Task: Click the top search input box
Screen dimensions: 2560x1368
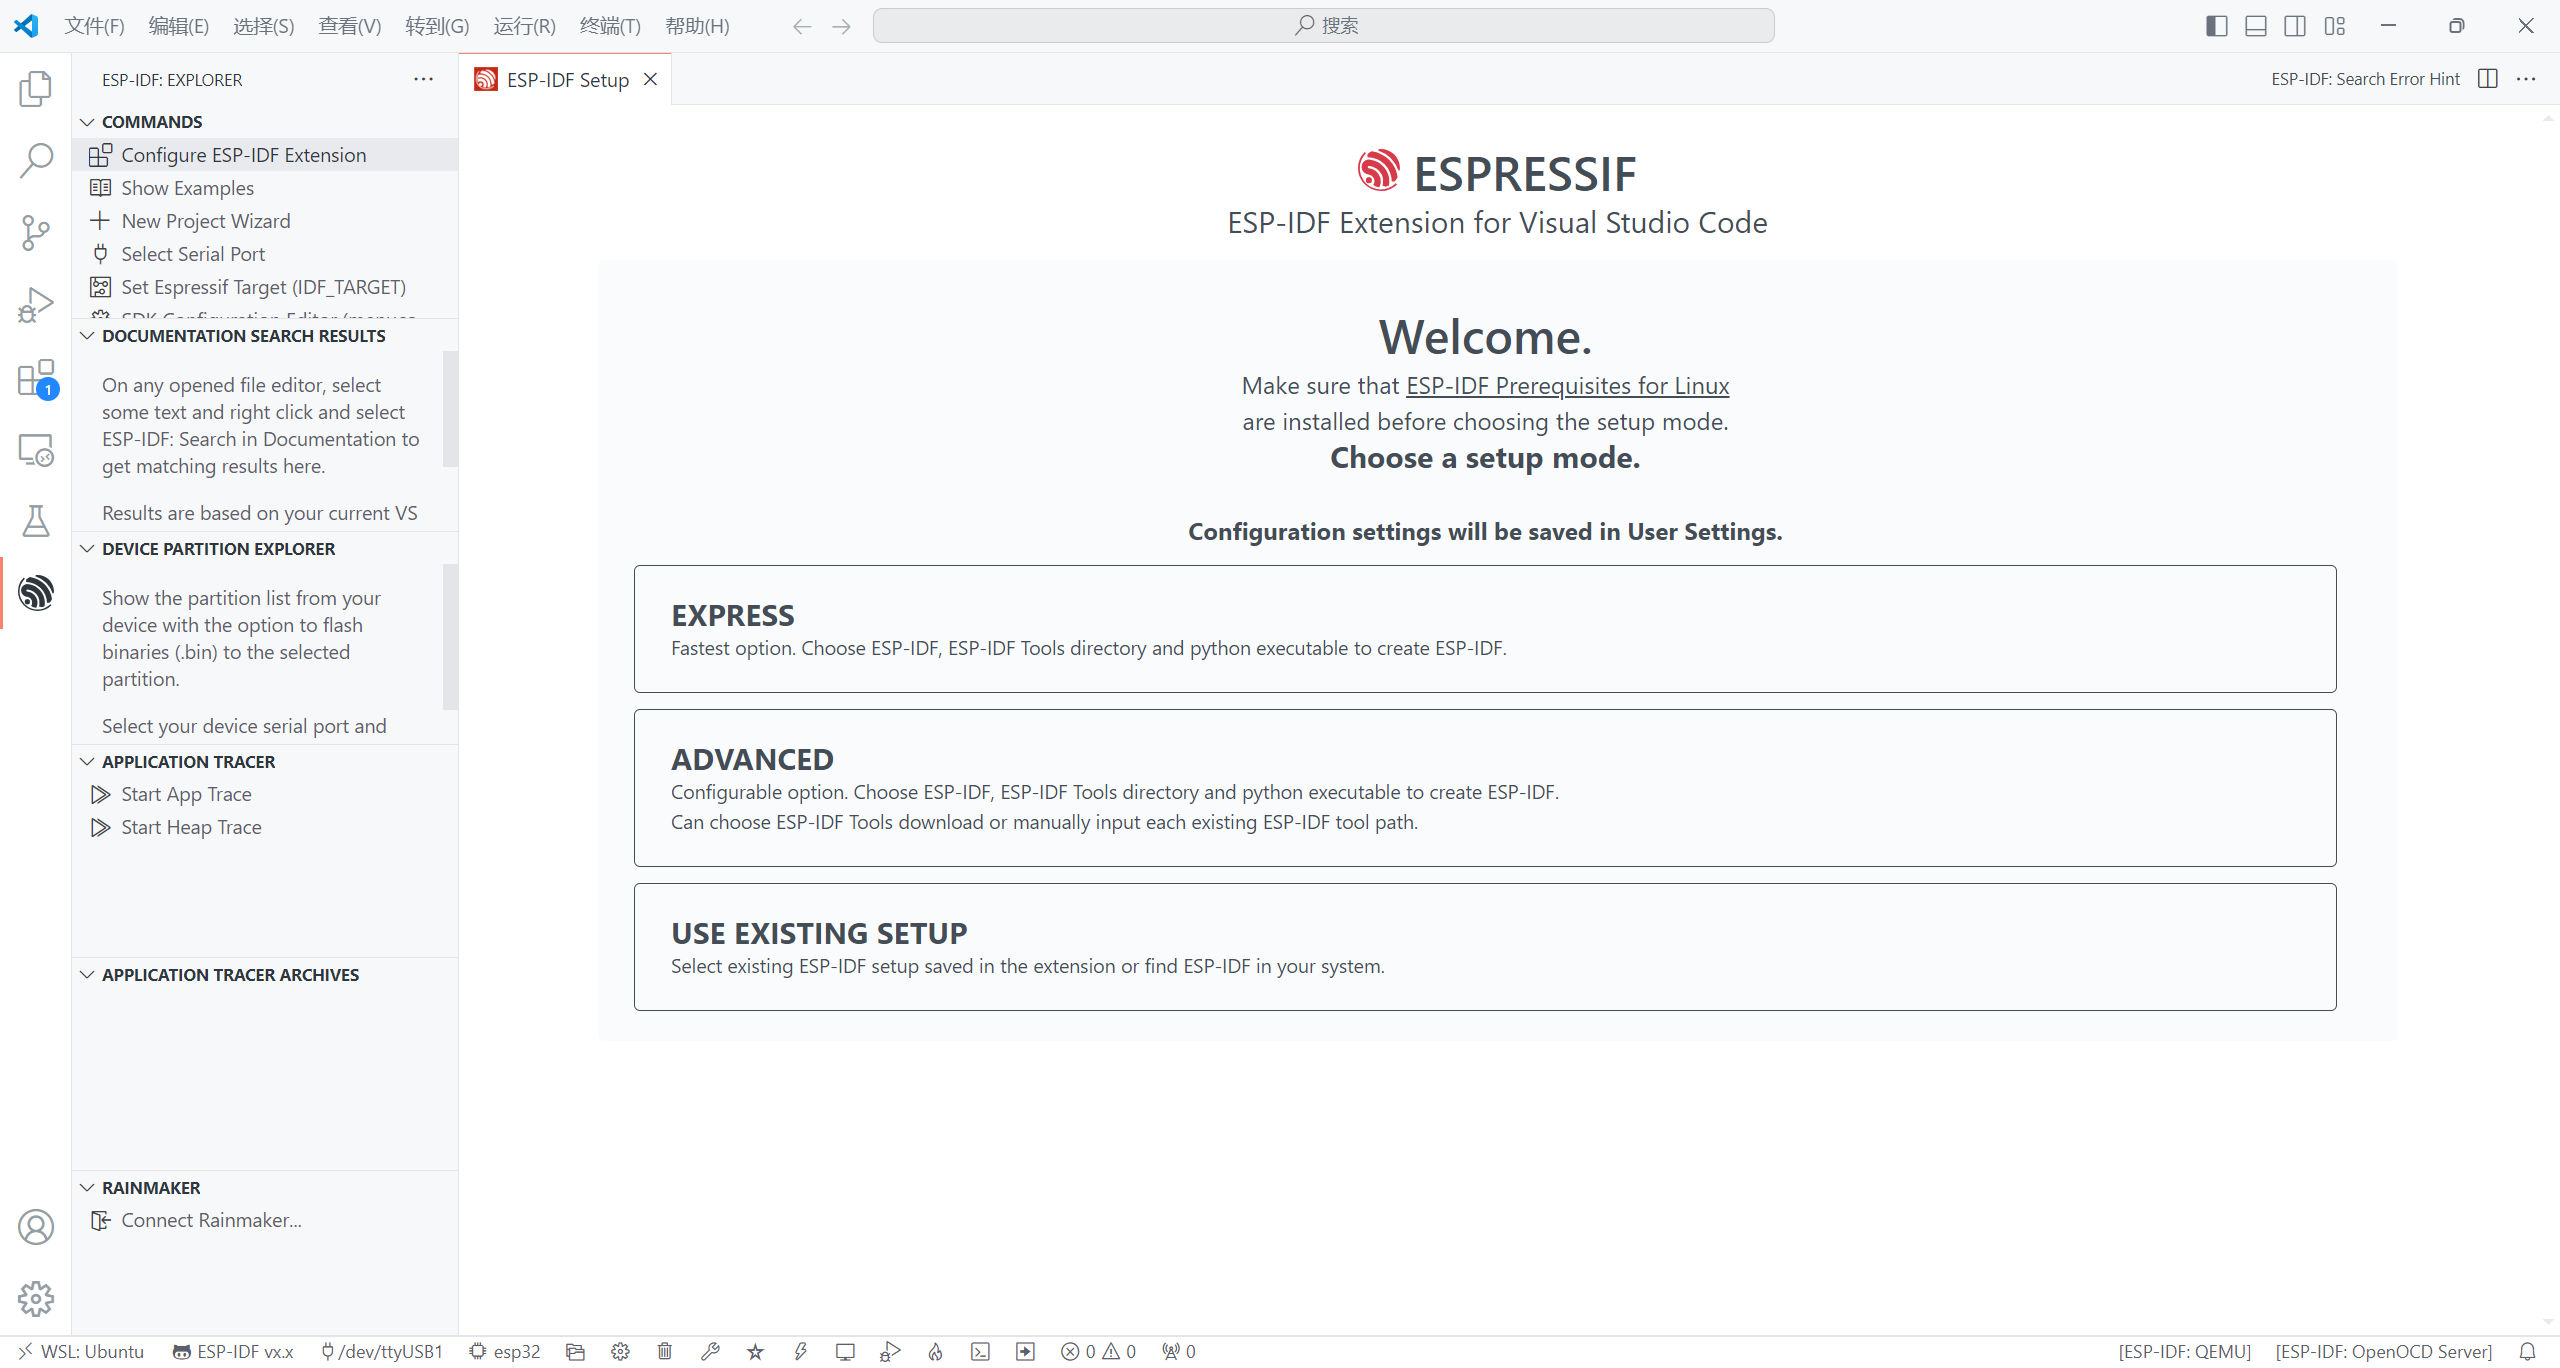Action: [1323, 26]
